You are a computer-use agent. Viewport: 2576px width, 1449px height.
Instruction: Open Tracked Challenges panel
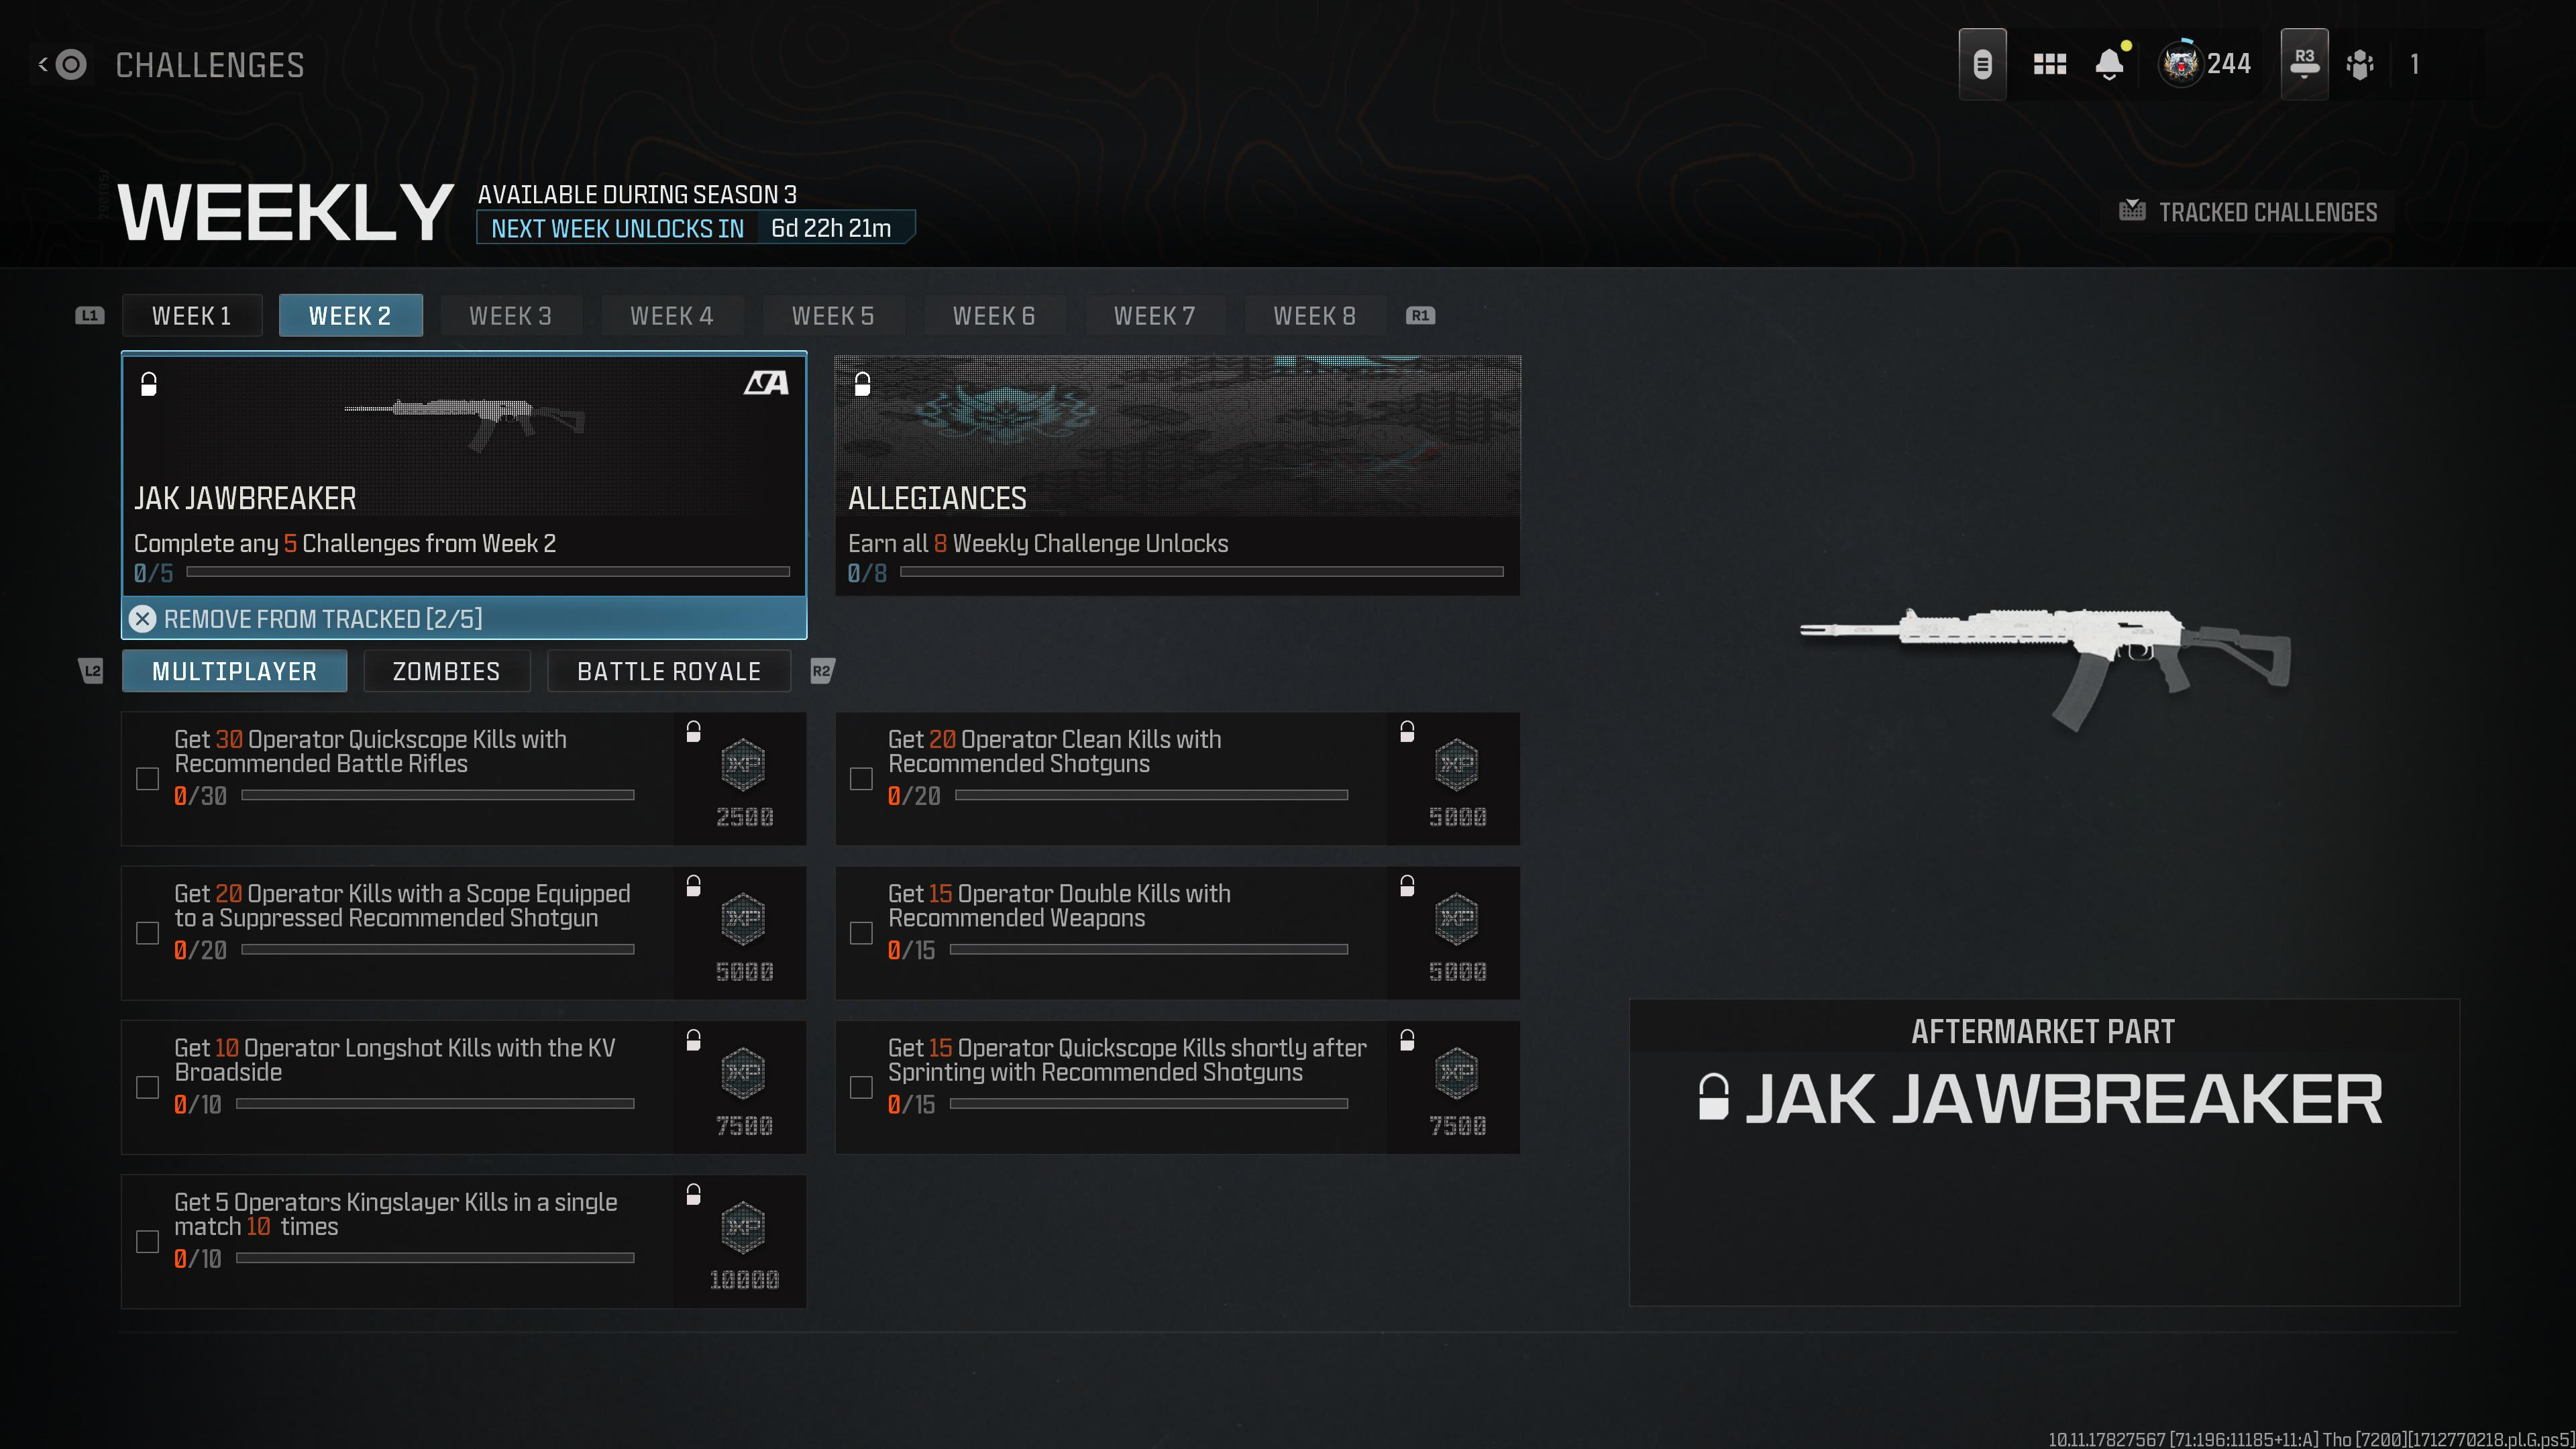point(2249,211)
